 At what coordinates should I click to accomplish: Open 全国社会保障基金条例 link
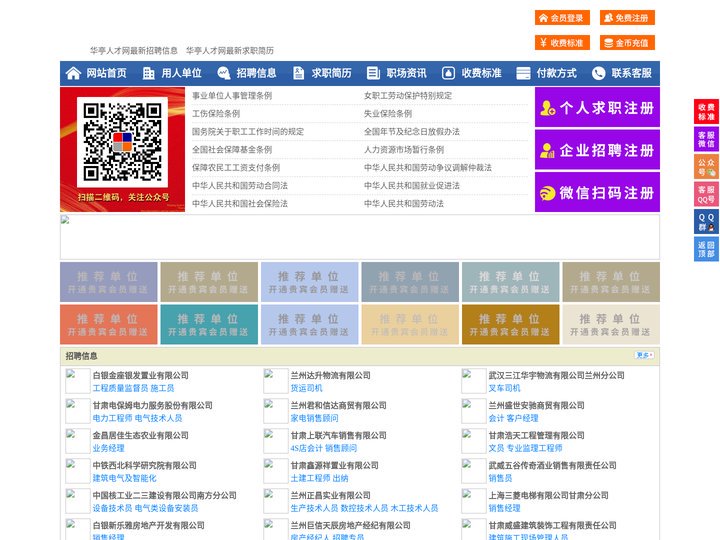click(232, 149)
